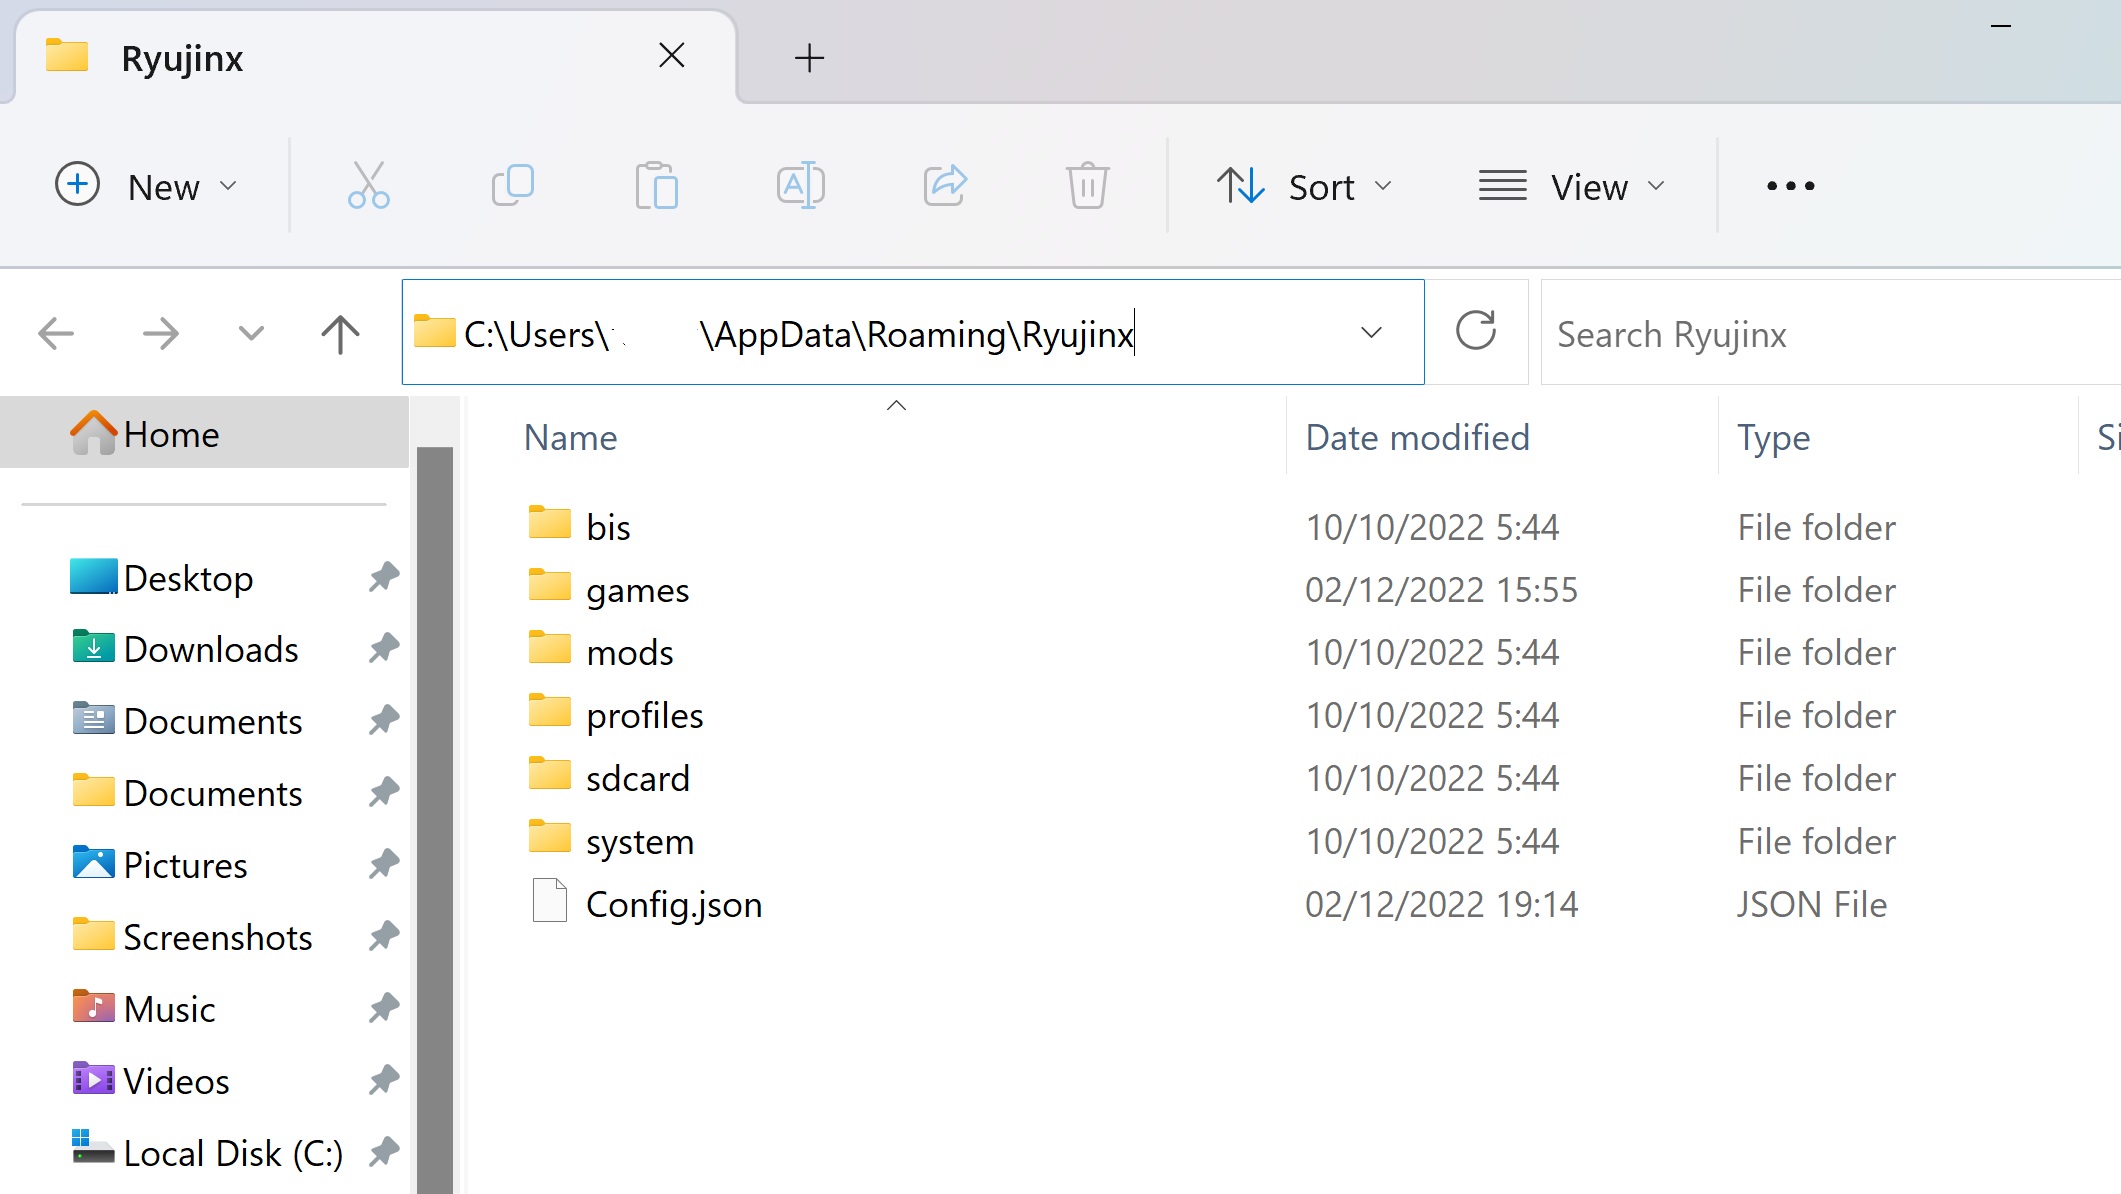The width and height of the screenshot is (2121, 1194).
Task: Toggle pinned status of Downloads shortcut
Action: (x=385, y=649)
